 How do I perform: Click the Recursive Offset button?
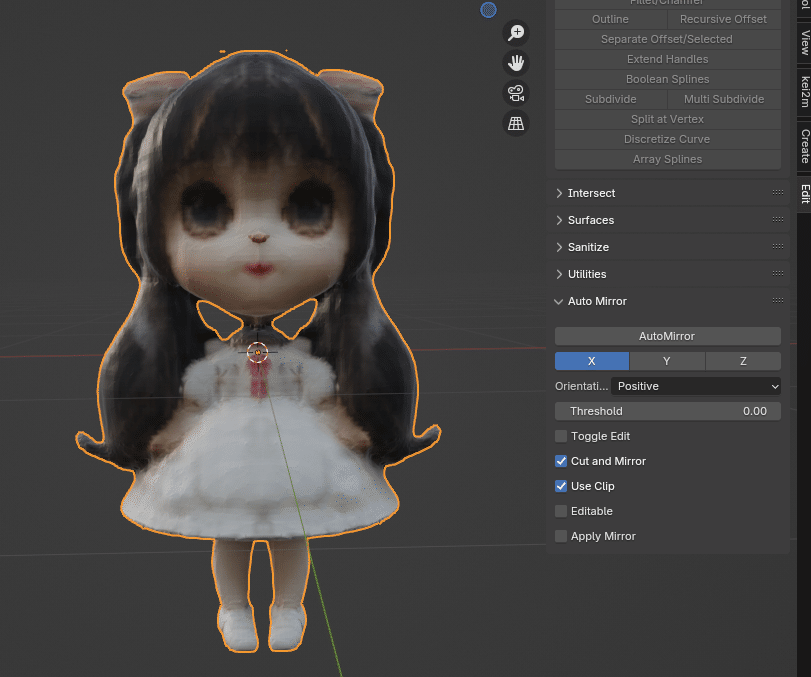[724, 19]
